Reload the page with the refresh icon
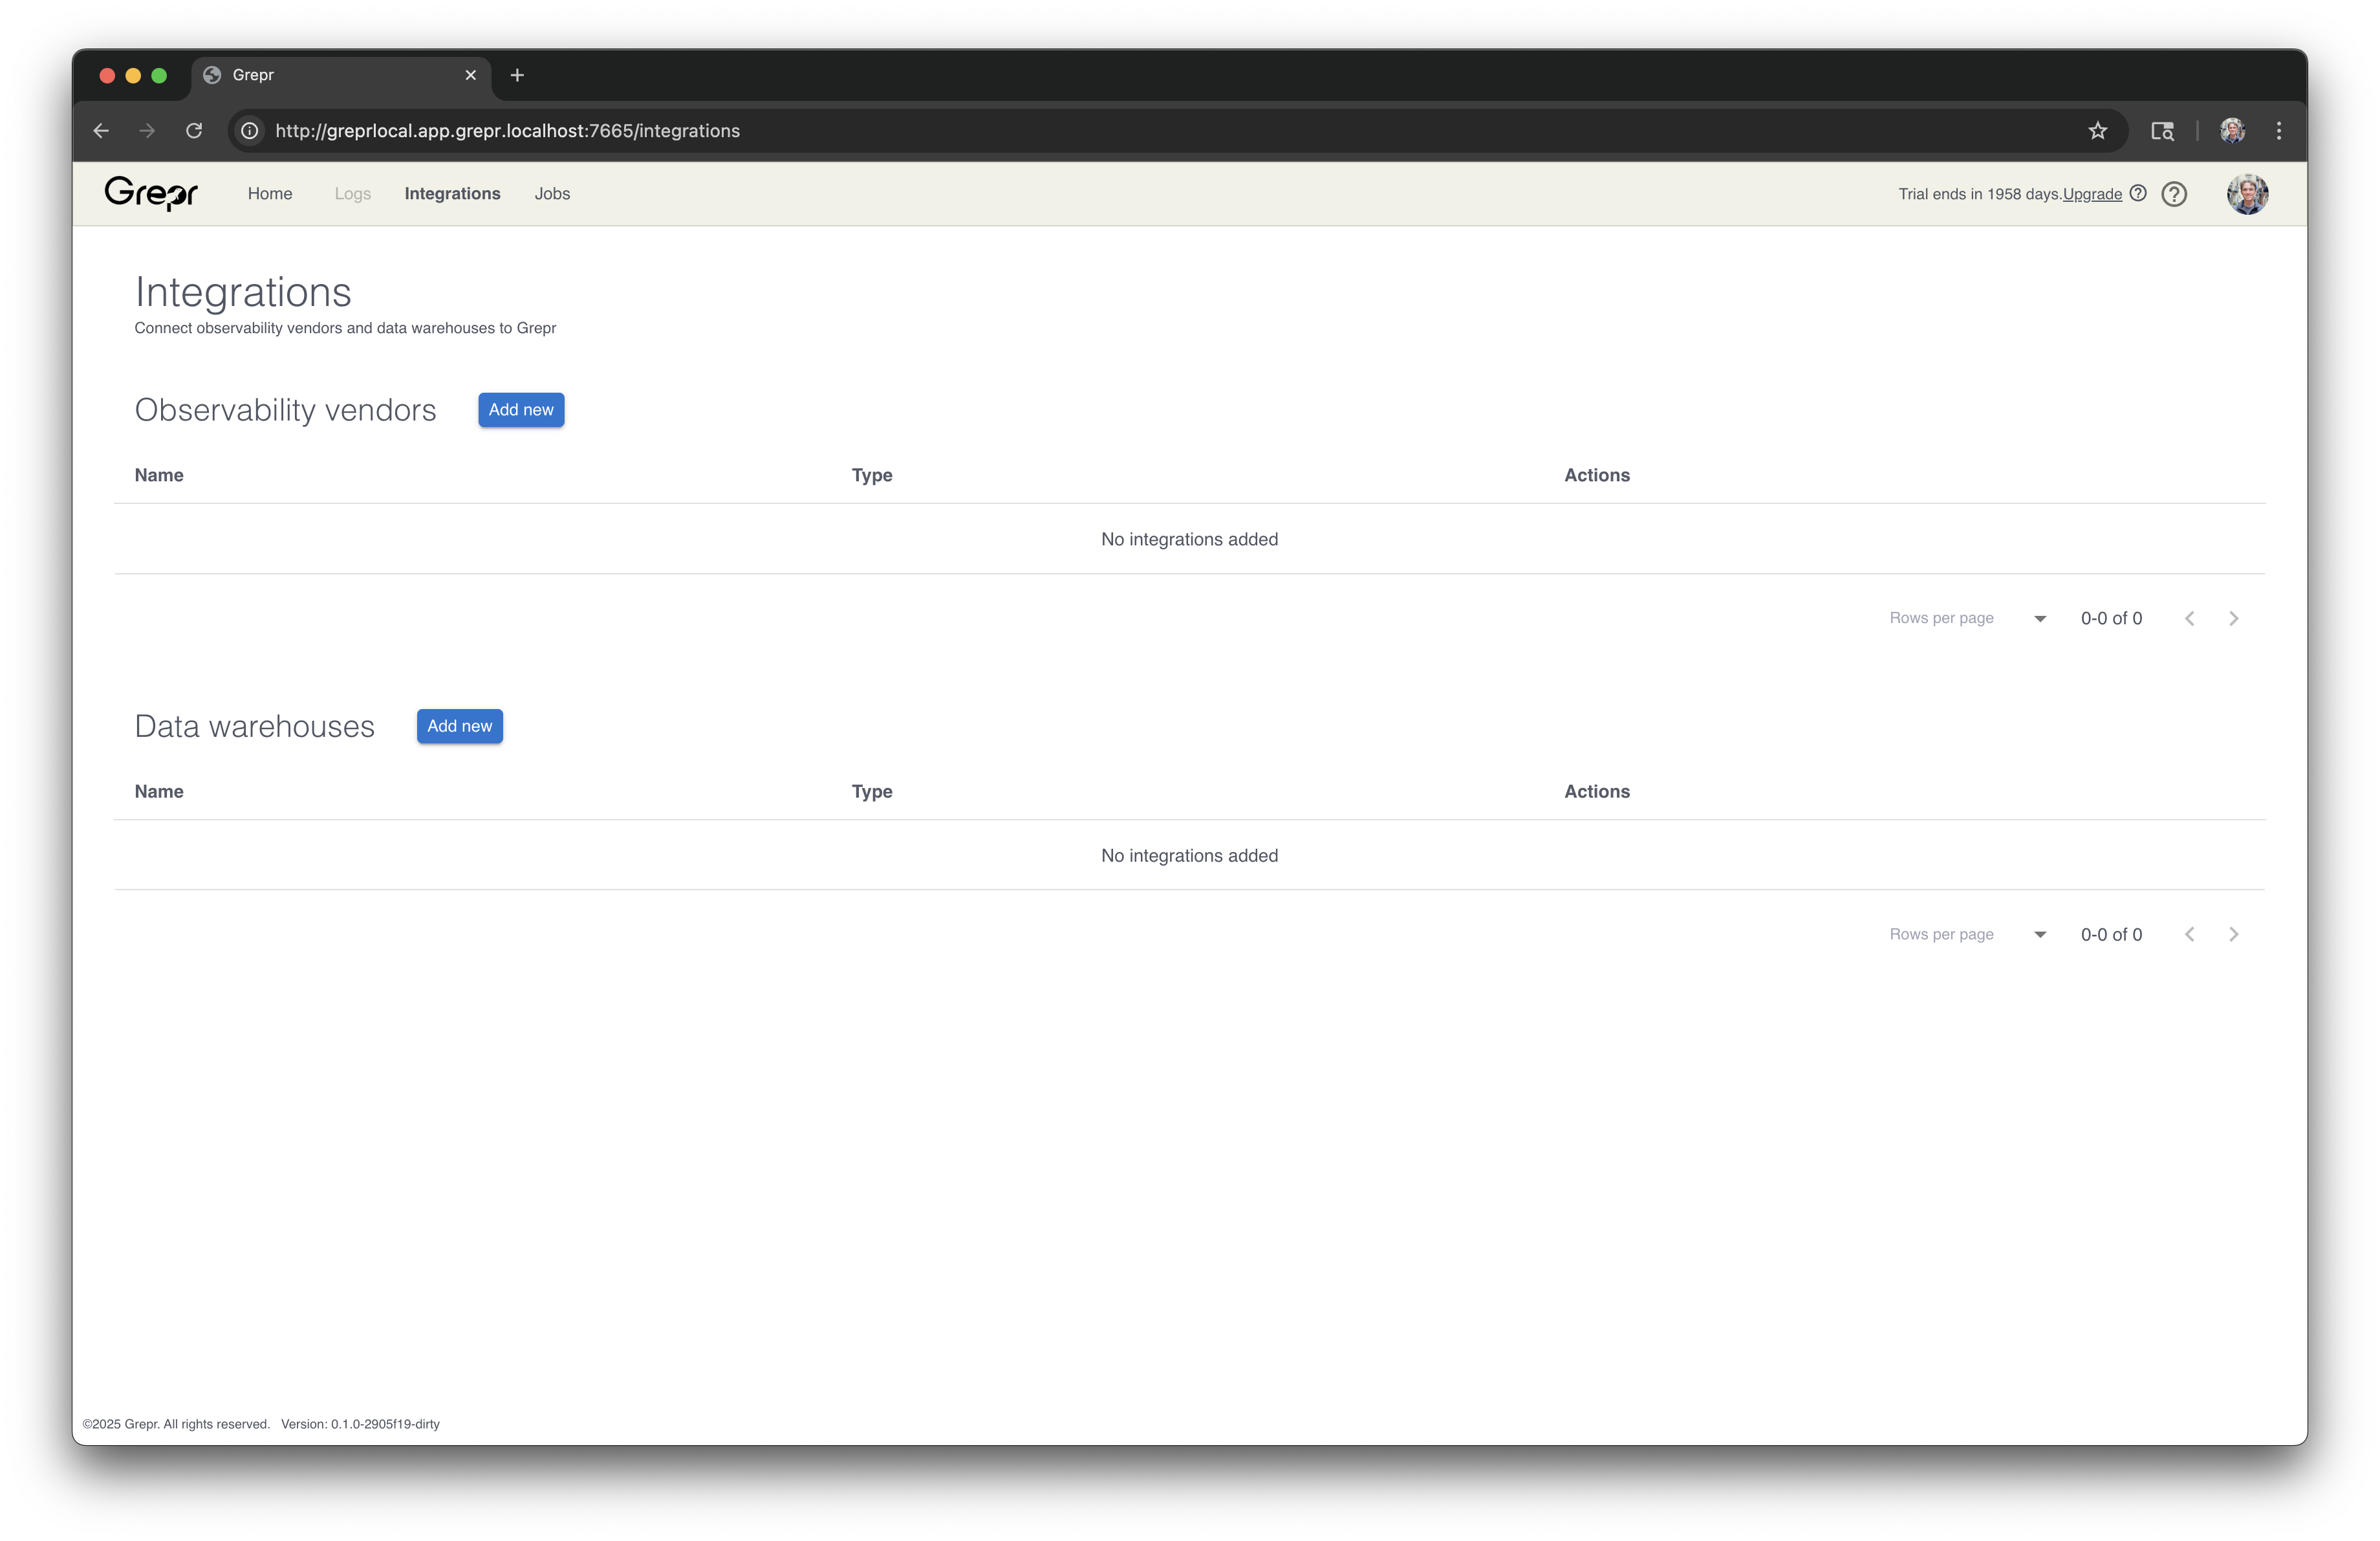 pyautogui.click(x=194, y=131)
